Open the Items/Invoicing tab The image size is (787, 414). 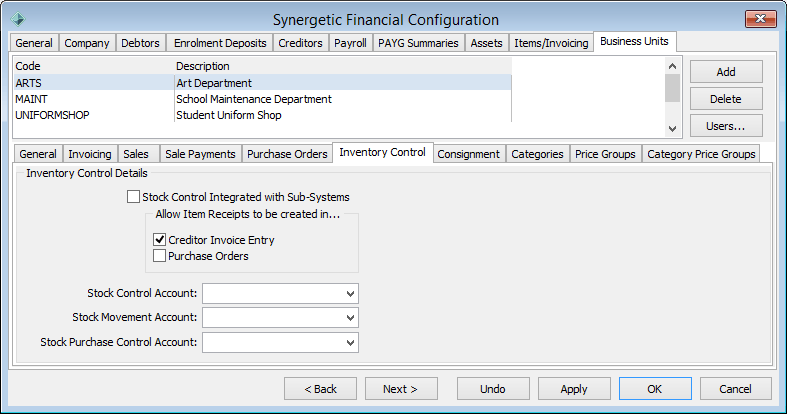click(x=551, y=43)
